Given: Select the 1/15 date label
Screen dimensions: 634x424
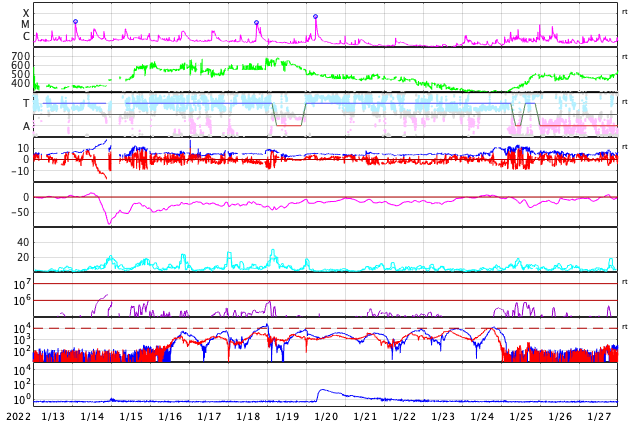Looking at the screenshot, I should click(x=131, y=416).
